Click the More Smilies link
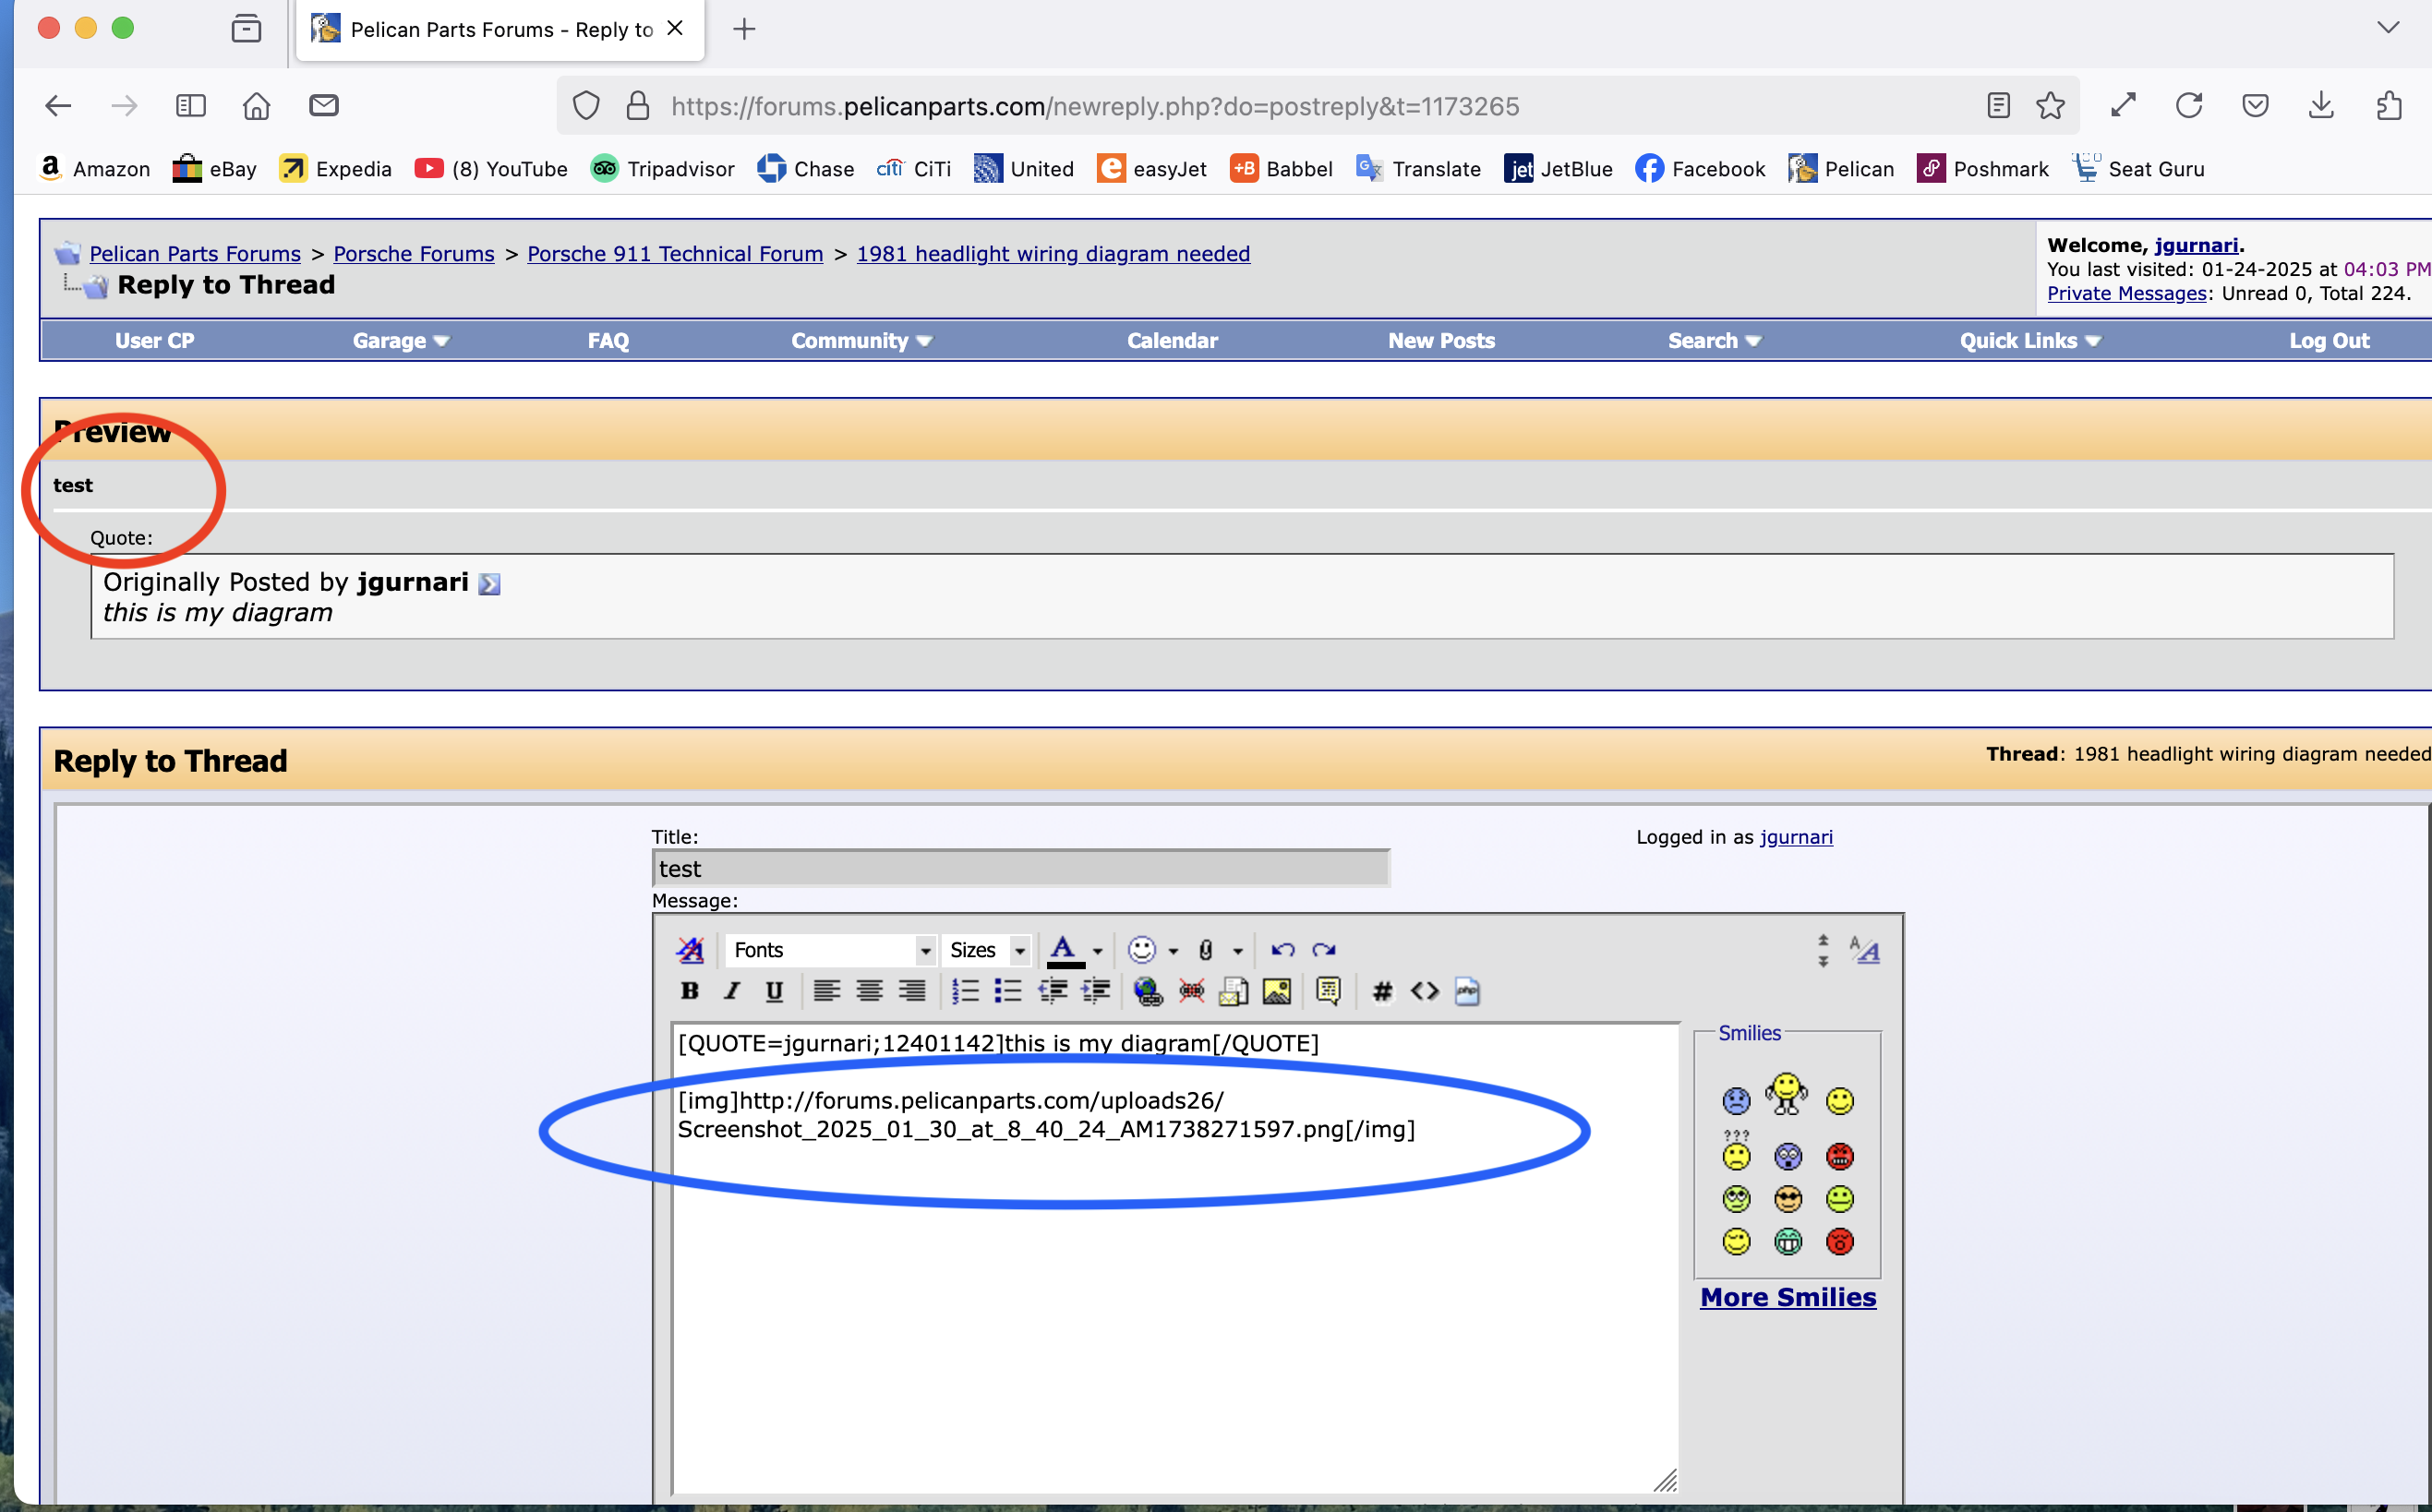The image size is (2432, 1512). (x=1788, y=1297)
